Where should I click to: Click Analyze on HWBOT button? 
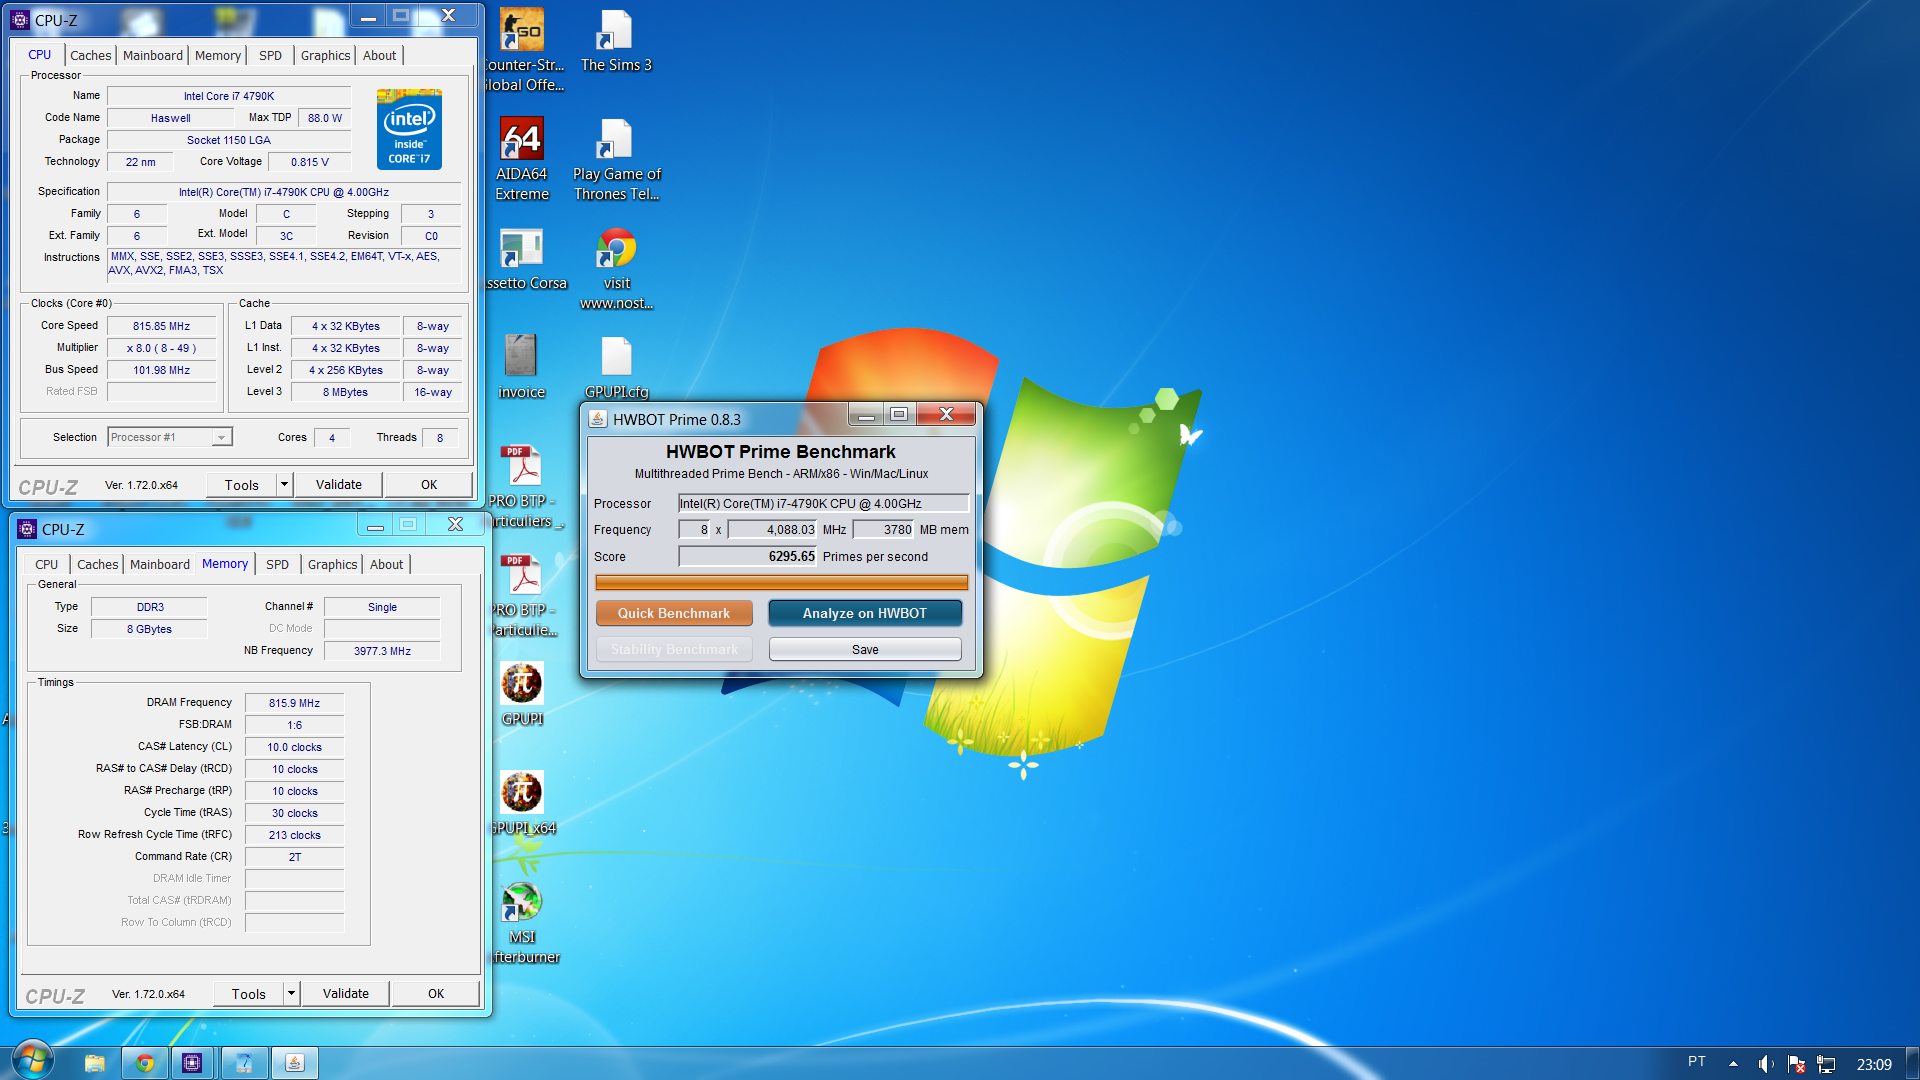coord(865,613)
